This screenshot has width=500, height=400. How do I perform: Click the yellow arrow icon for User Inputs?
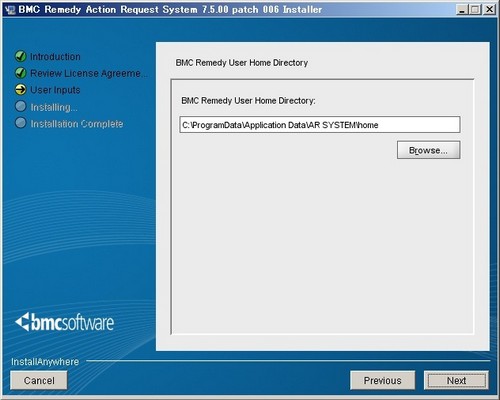(21, 90)
